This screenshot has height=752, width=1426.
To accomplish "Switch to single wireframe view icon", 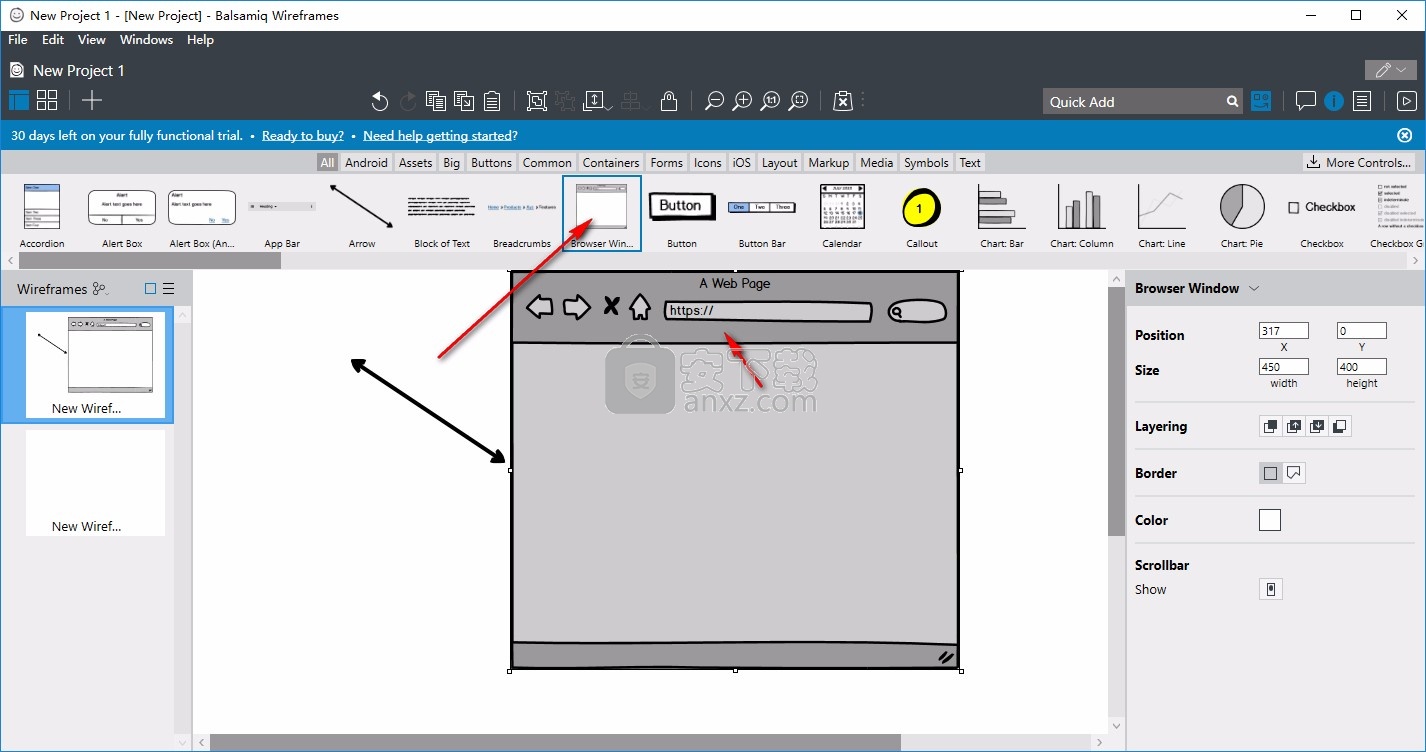I will [19, 100].
